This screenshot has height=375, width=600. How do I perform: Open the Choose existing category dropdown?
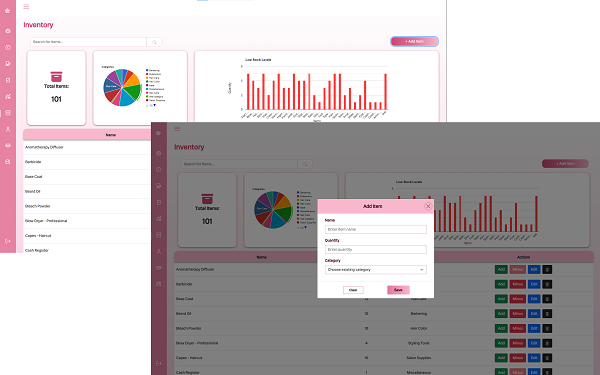point(375,270)
